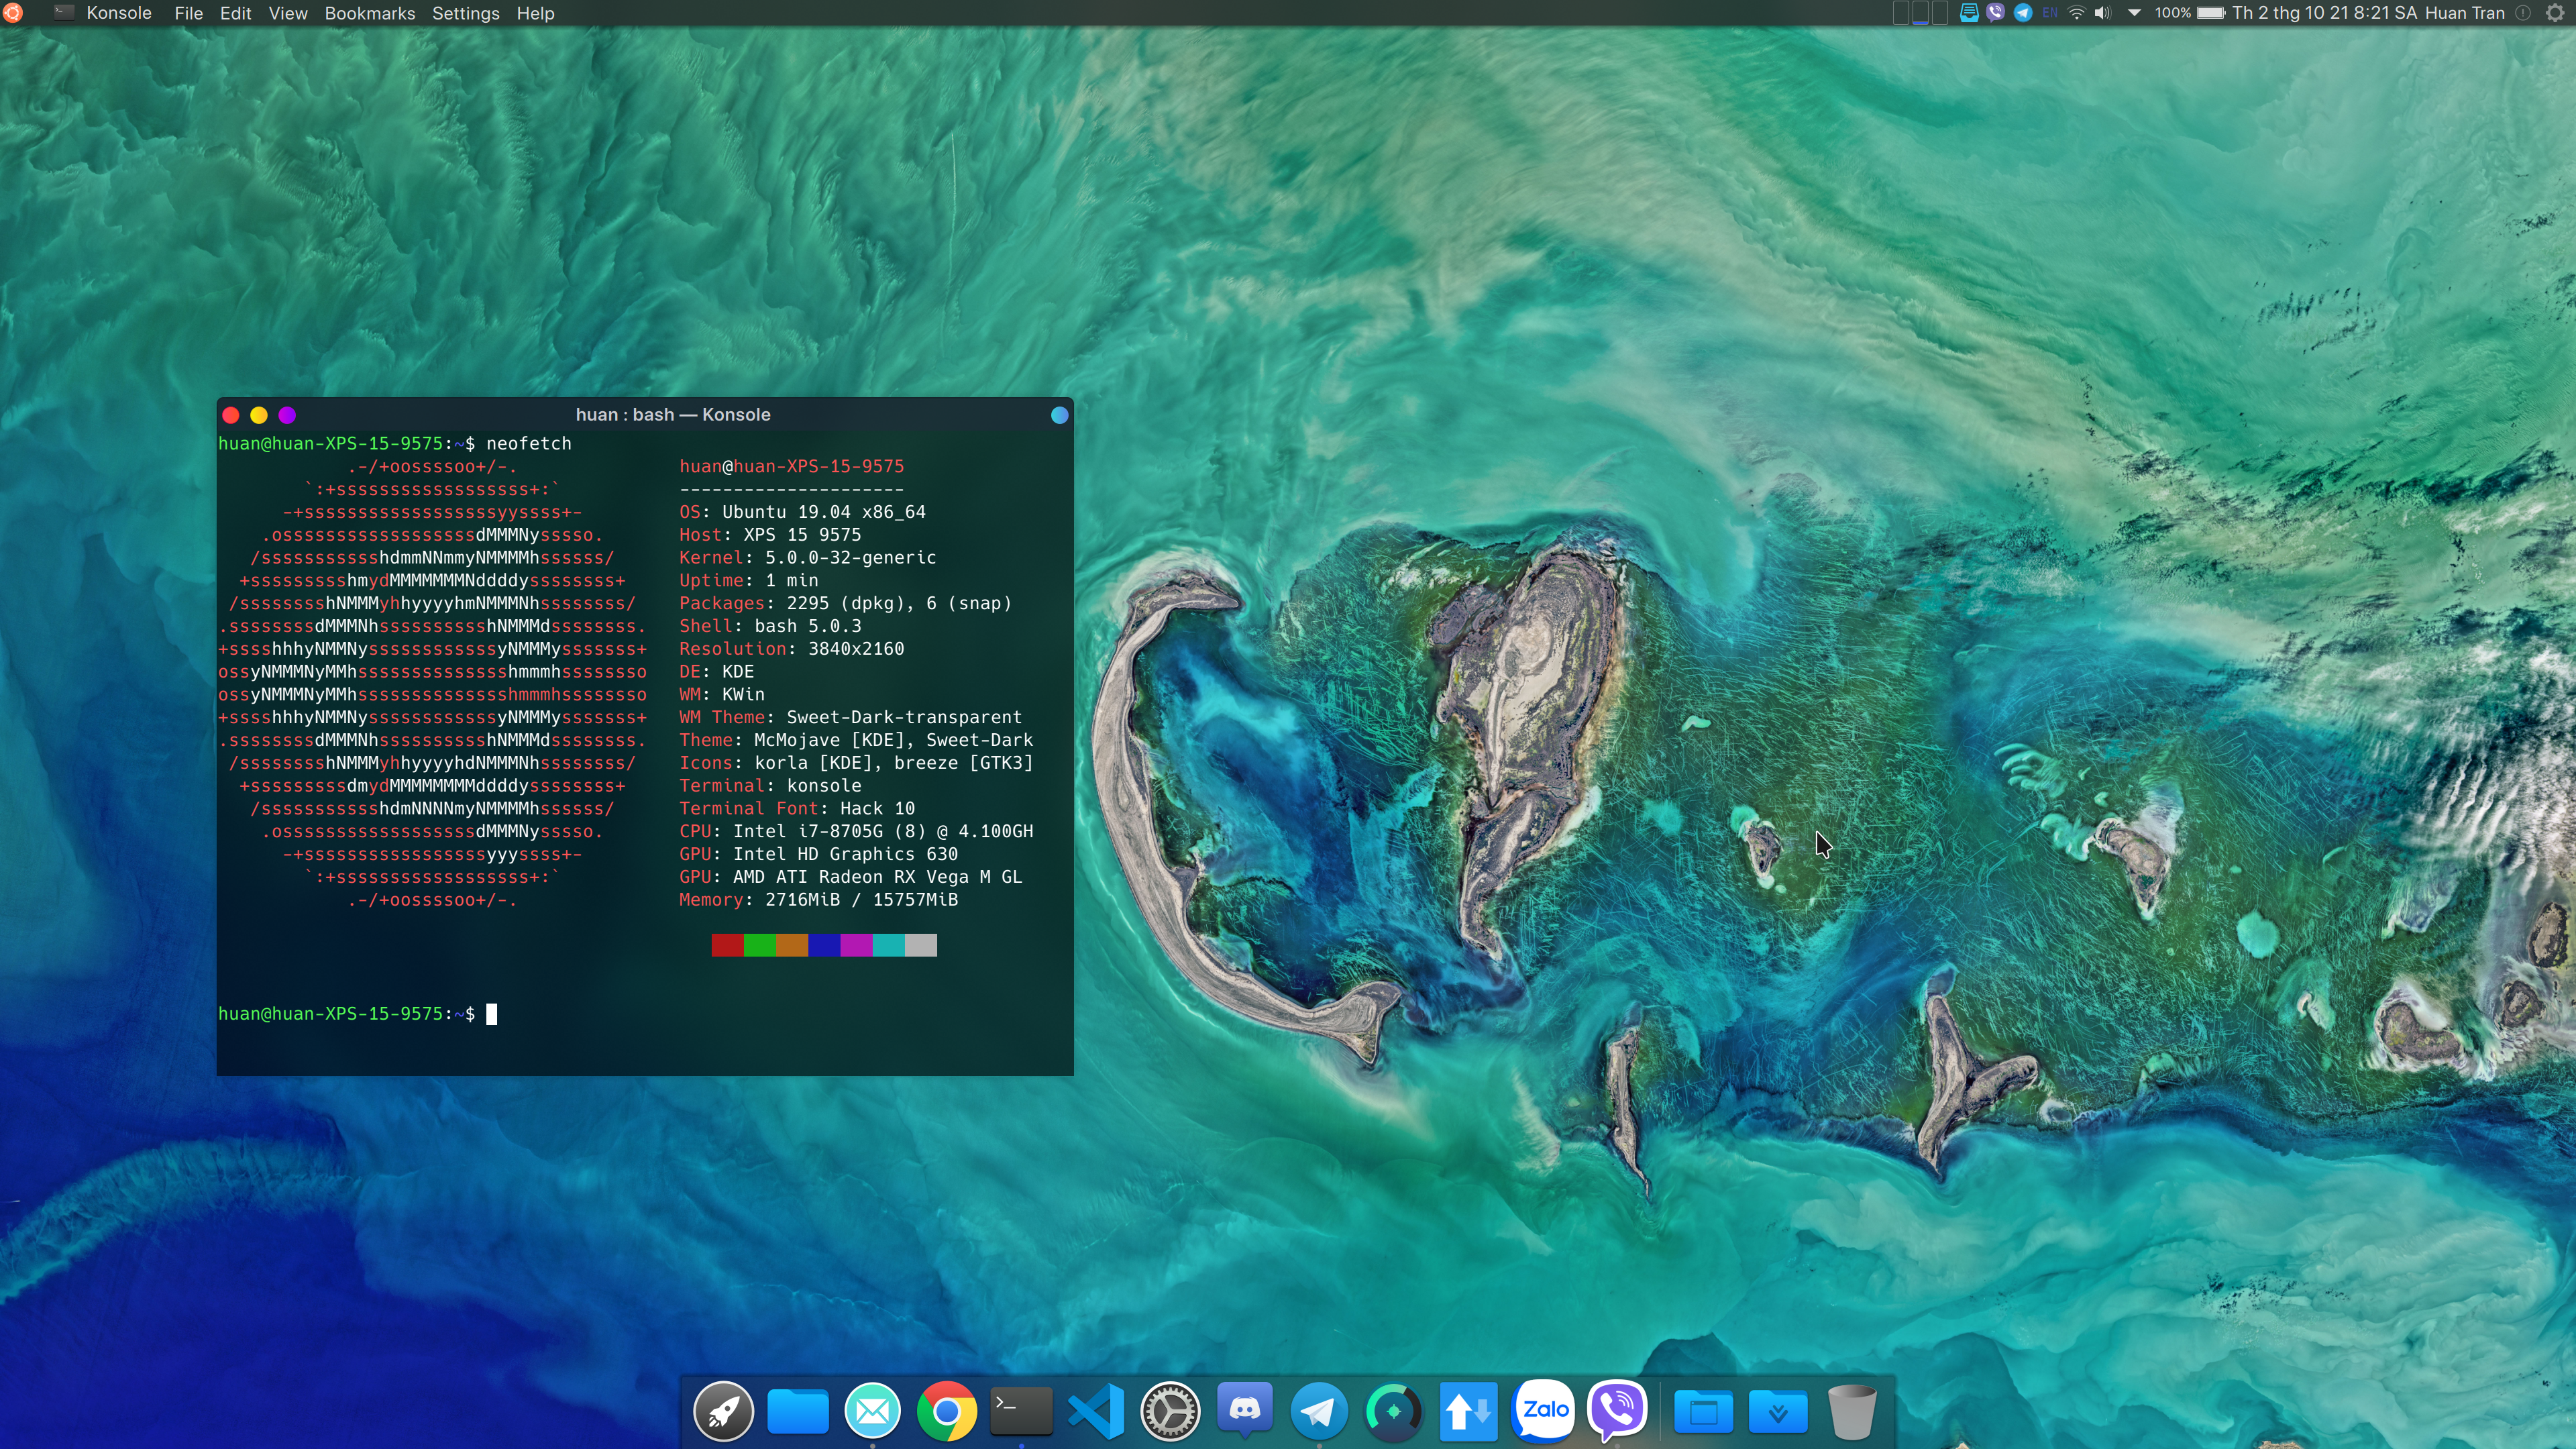Open System Settings gear in the dock
The width and height of the screenshot is (2576, 1449).
1170,1411
